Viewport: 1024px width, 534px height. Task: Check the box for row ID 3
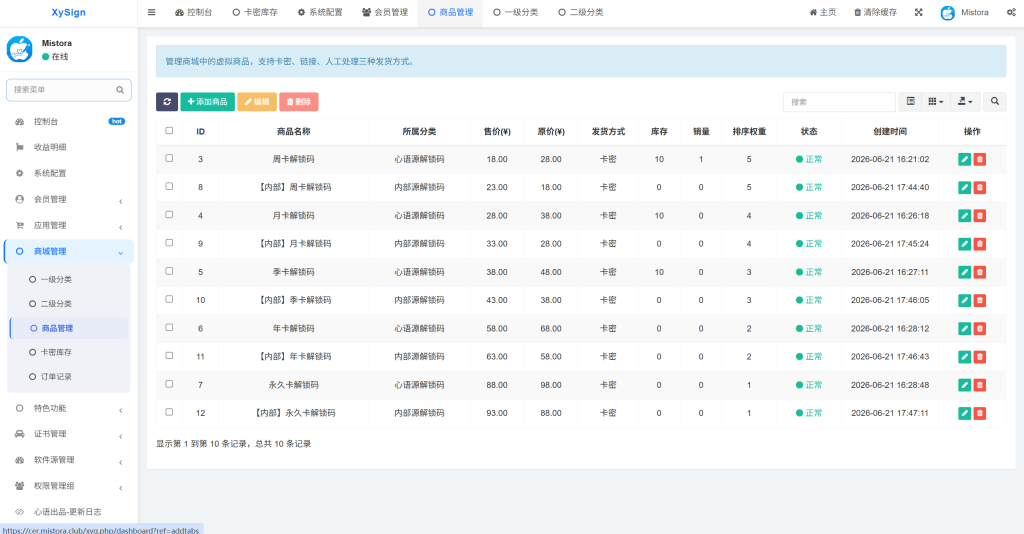click(x=169, y=158)
